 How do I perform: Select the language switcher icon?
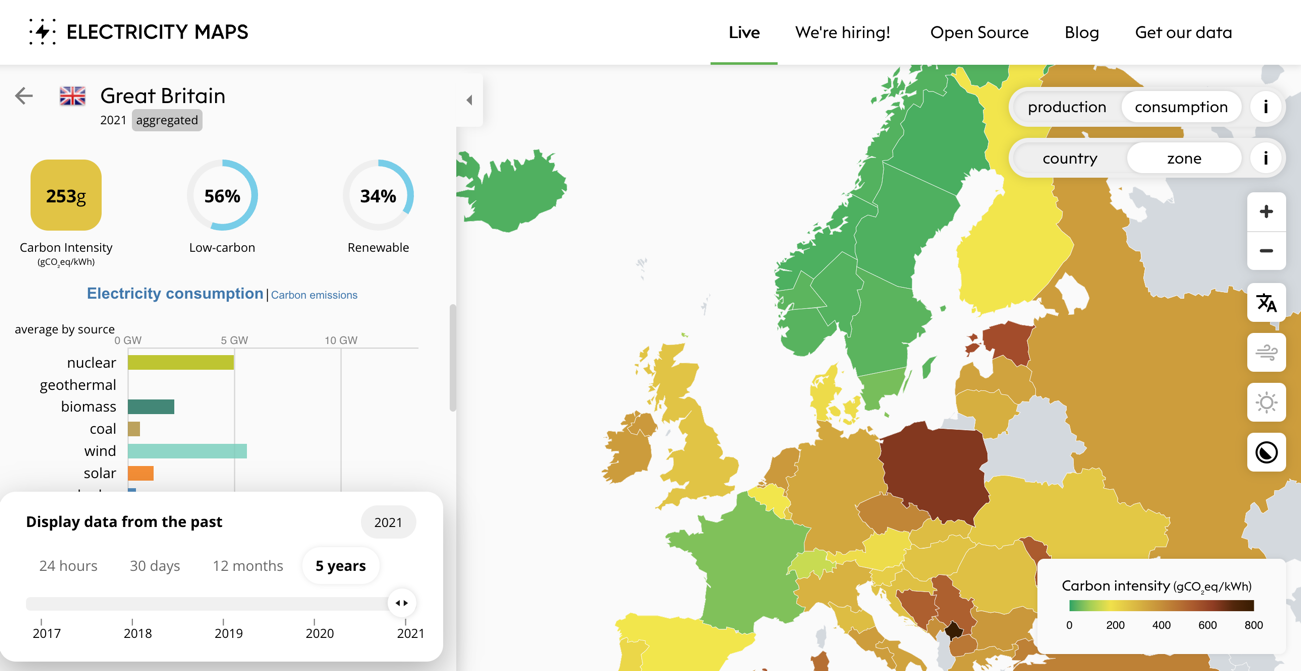[x=1266, y=302]
